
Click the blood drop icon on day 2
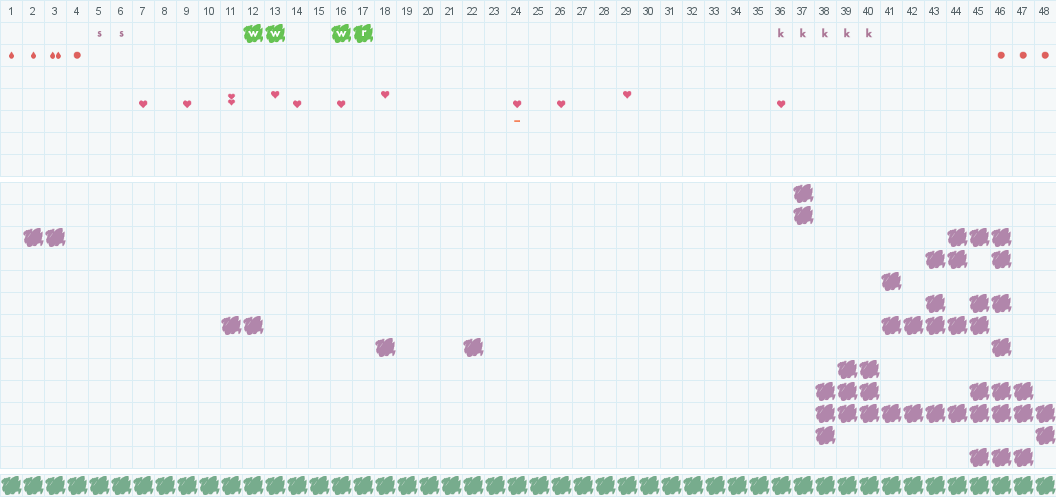click(34, 55)
